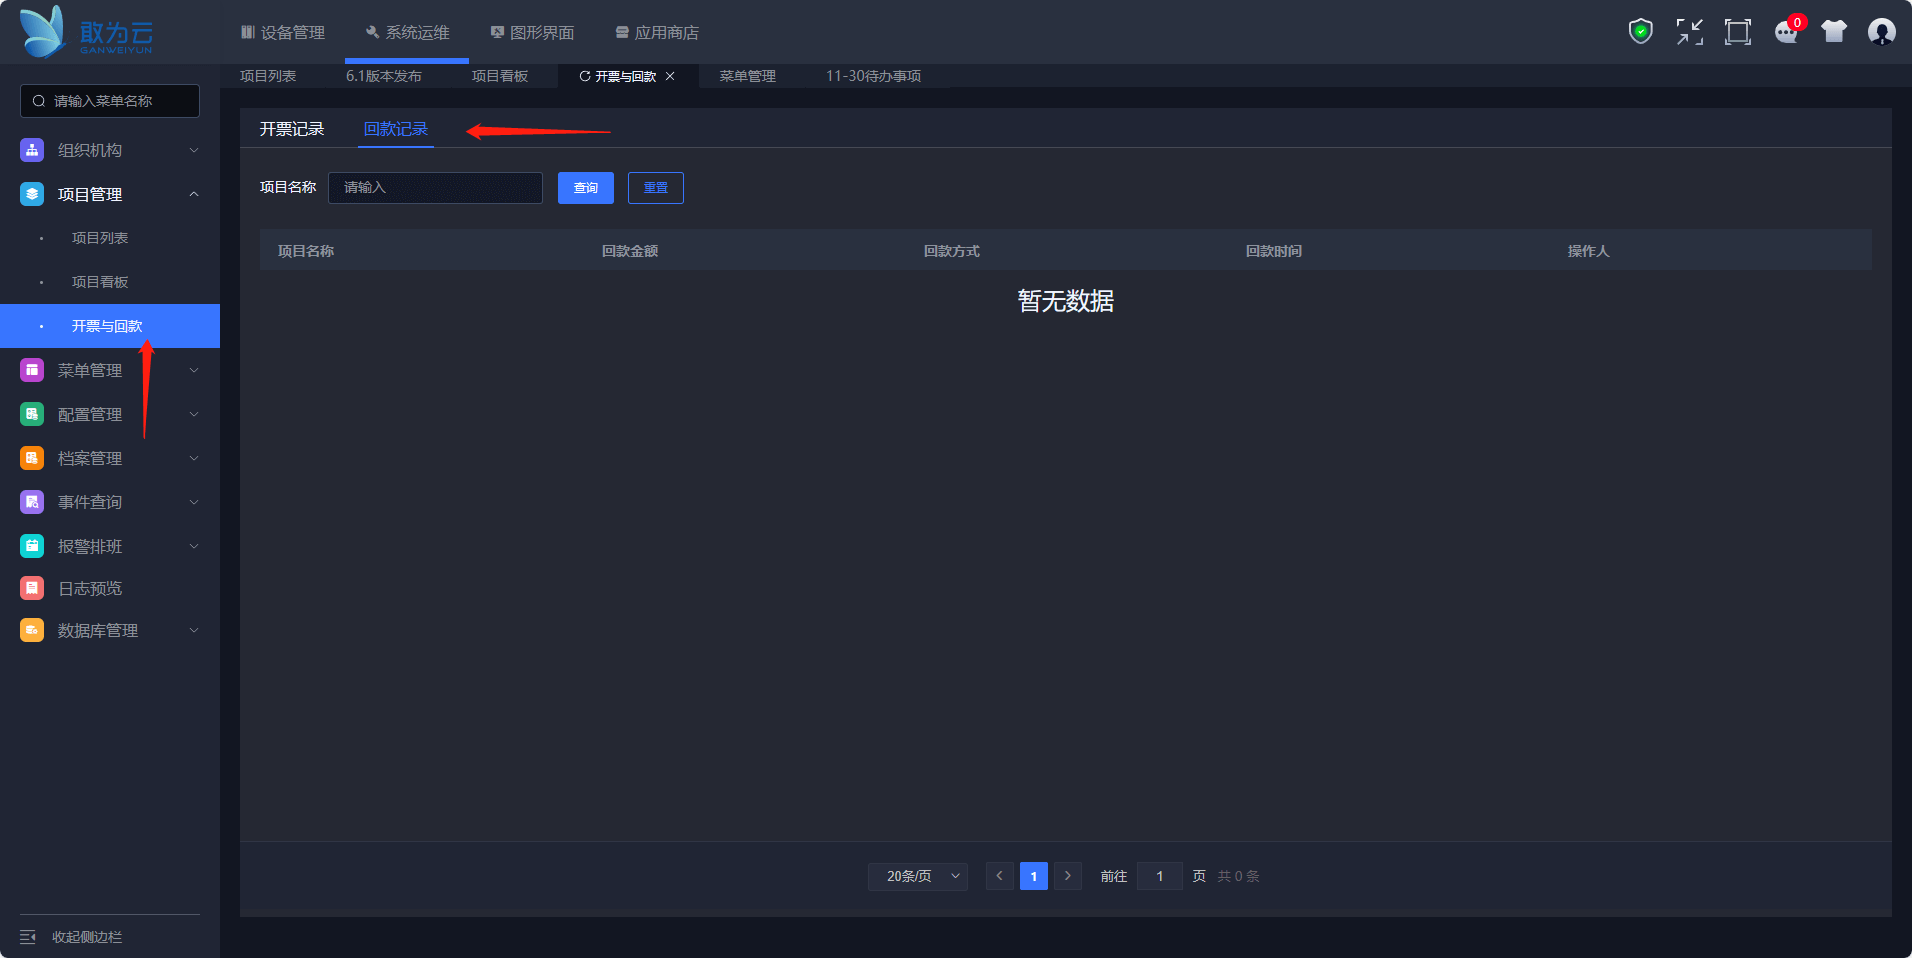This screenshot has height=958, width=1912.
Task: Expand the 事件查询 menu chevron
Action: coord(194,502)
